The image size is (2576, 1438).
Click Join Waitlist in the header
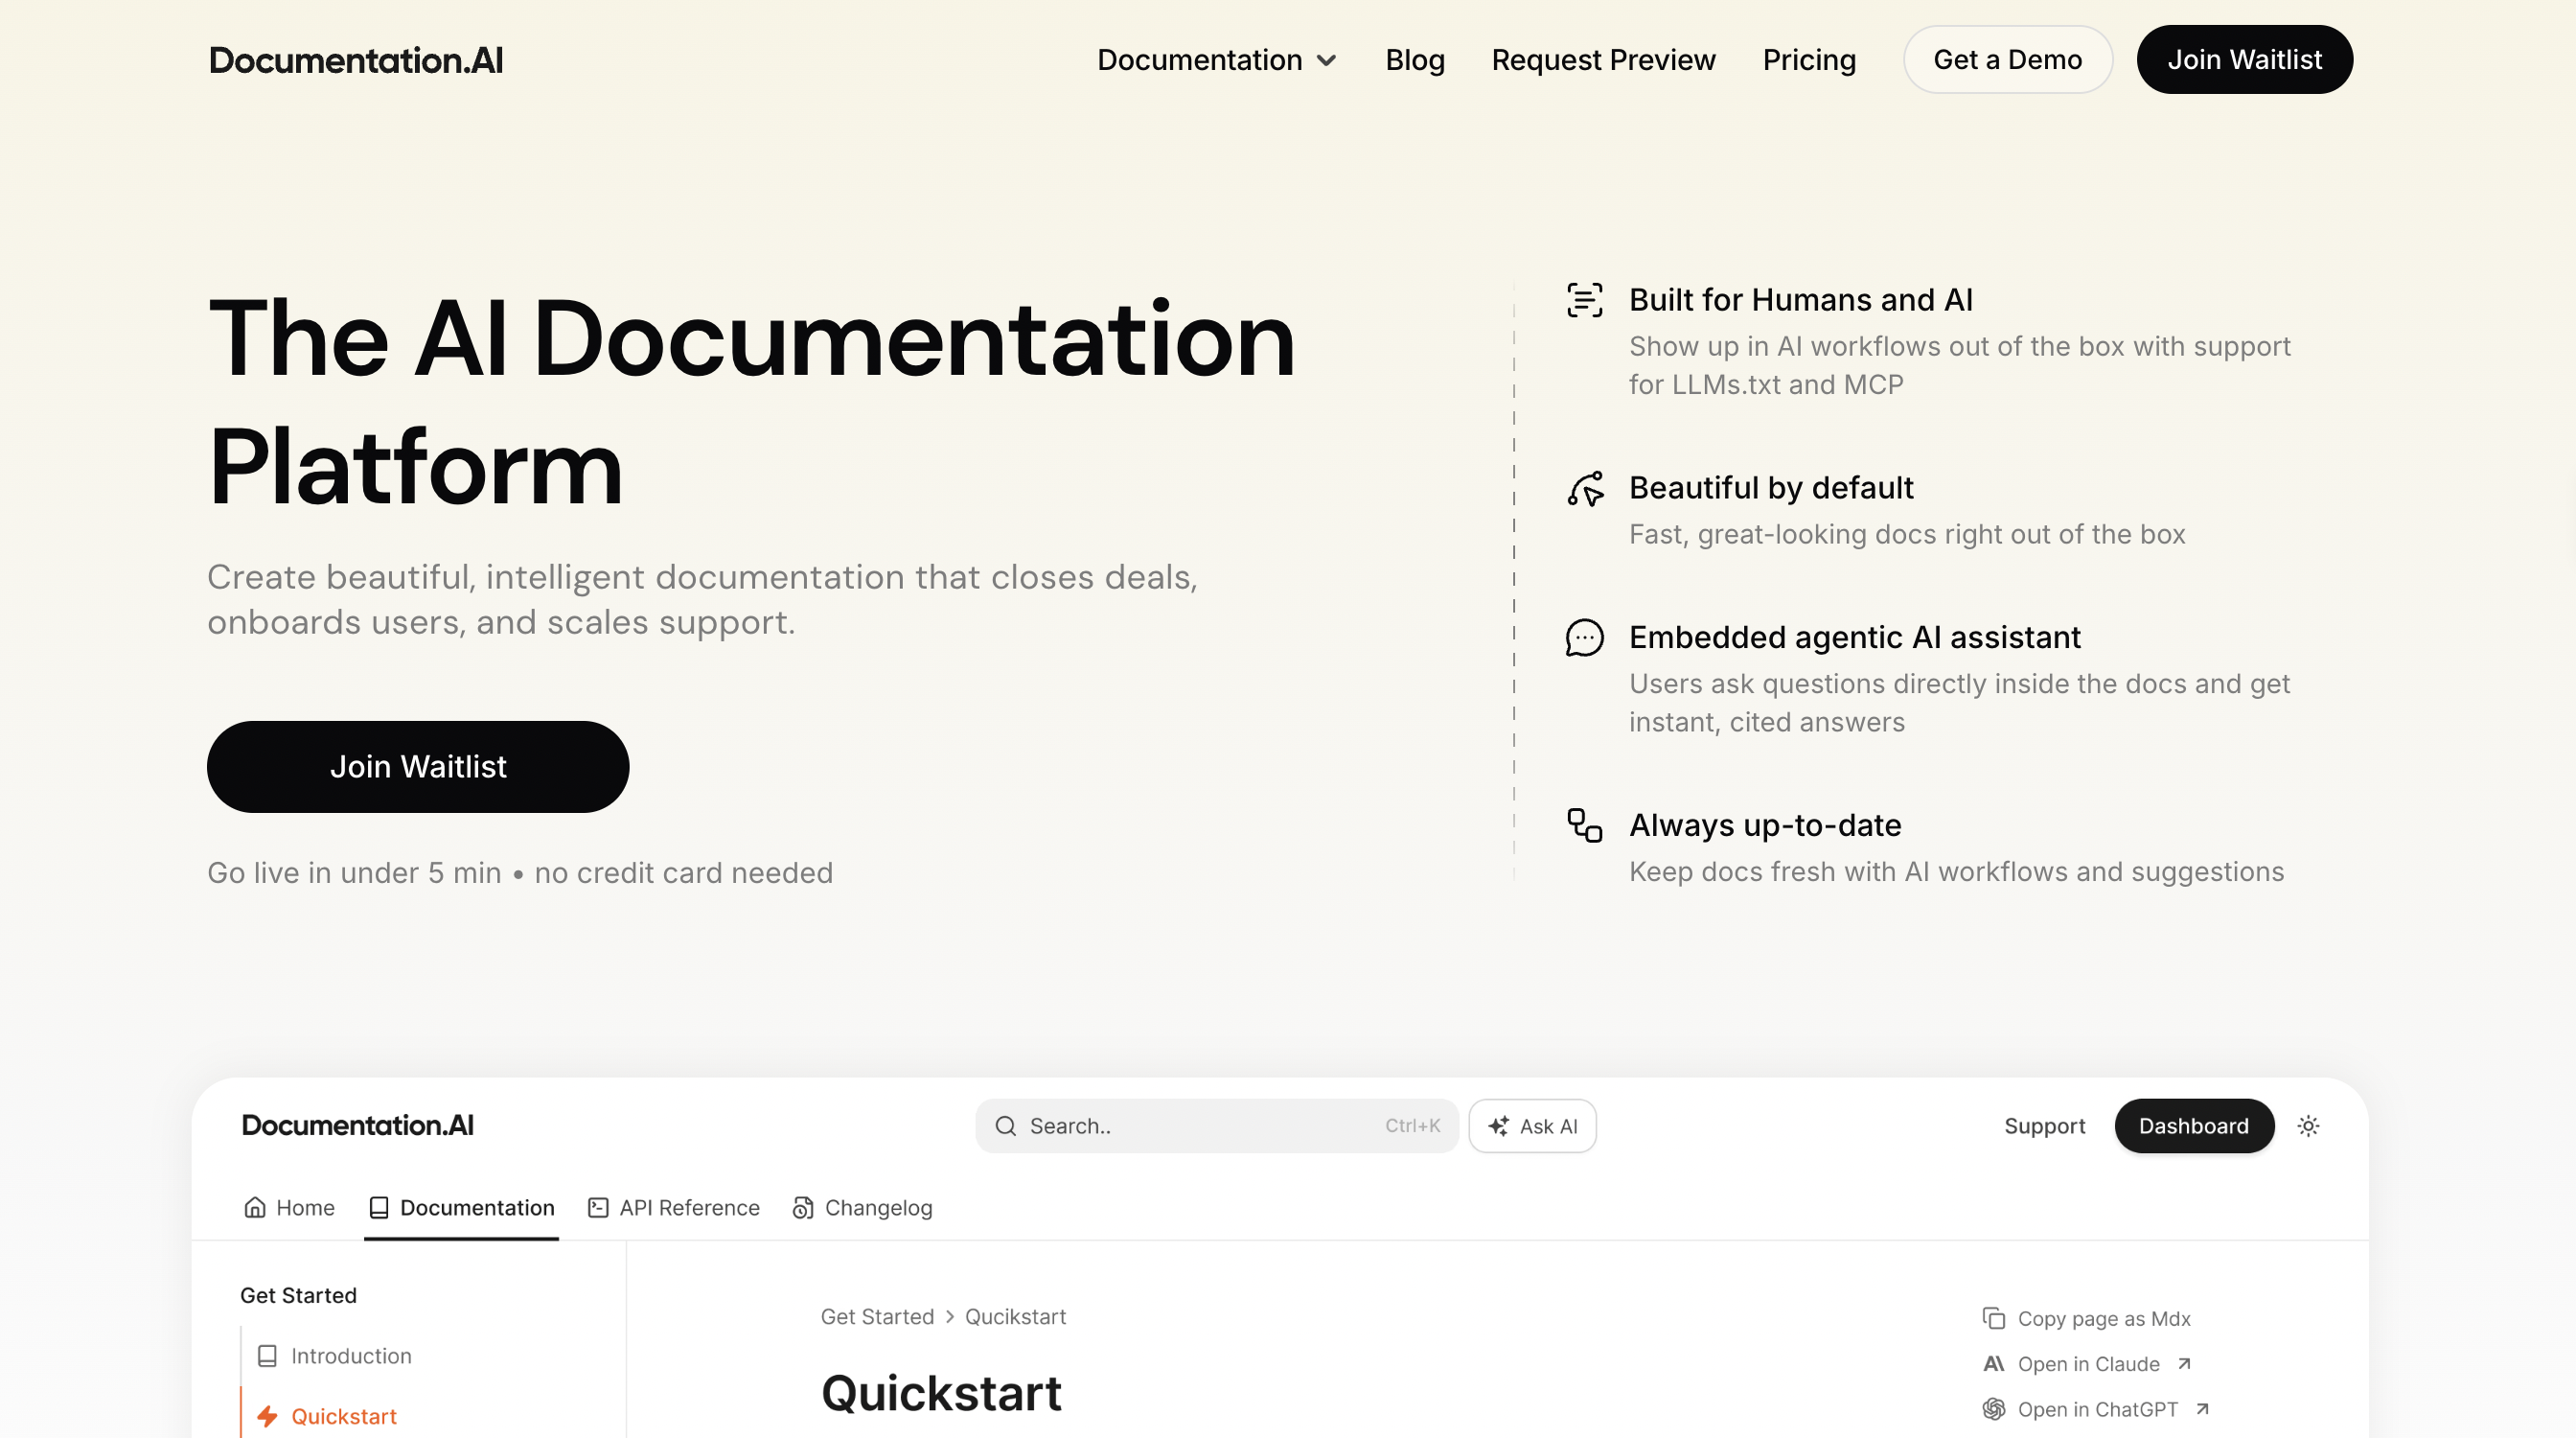(2244, 60)
